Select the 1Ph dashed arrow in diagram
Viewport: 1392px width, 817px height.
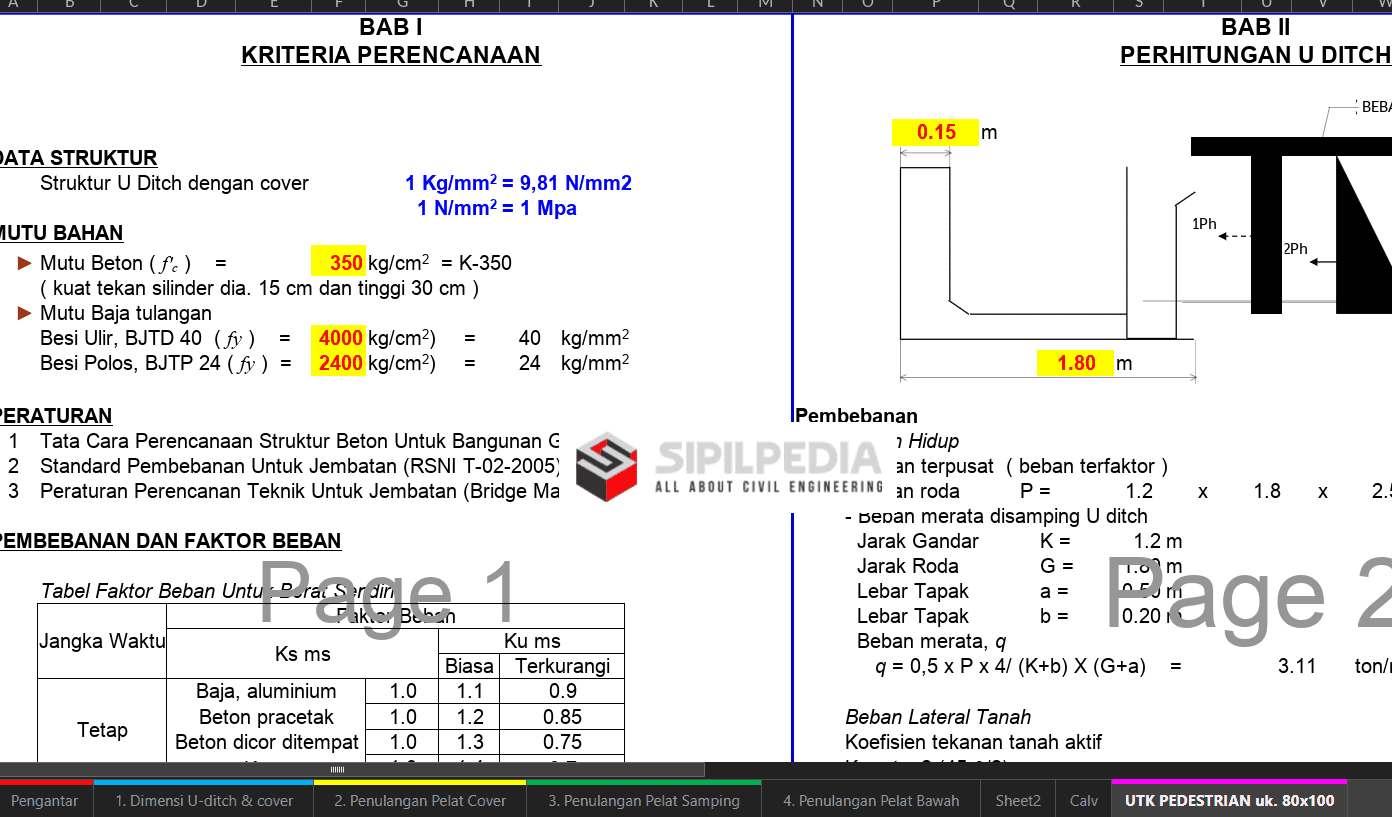coord(1235,236)
